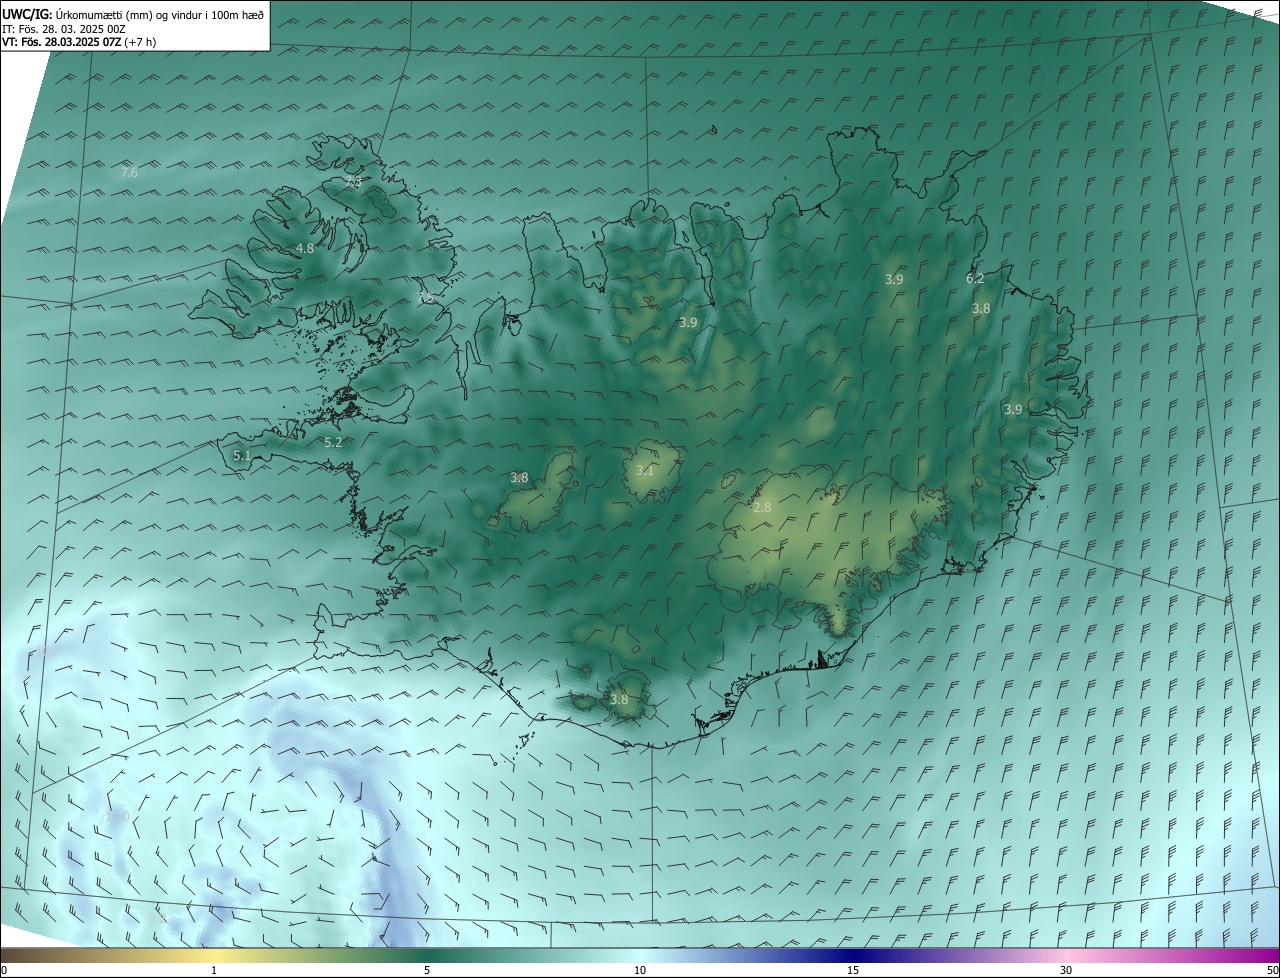Click the 5 tick label on the color scale
The height and width of the screenshot is (978, 1280).
tap(427, 970)
